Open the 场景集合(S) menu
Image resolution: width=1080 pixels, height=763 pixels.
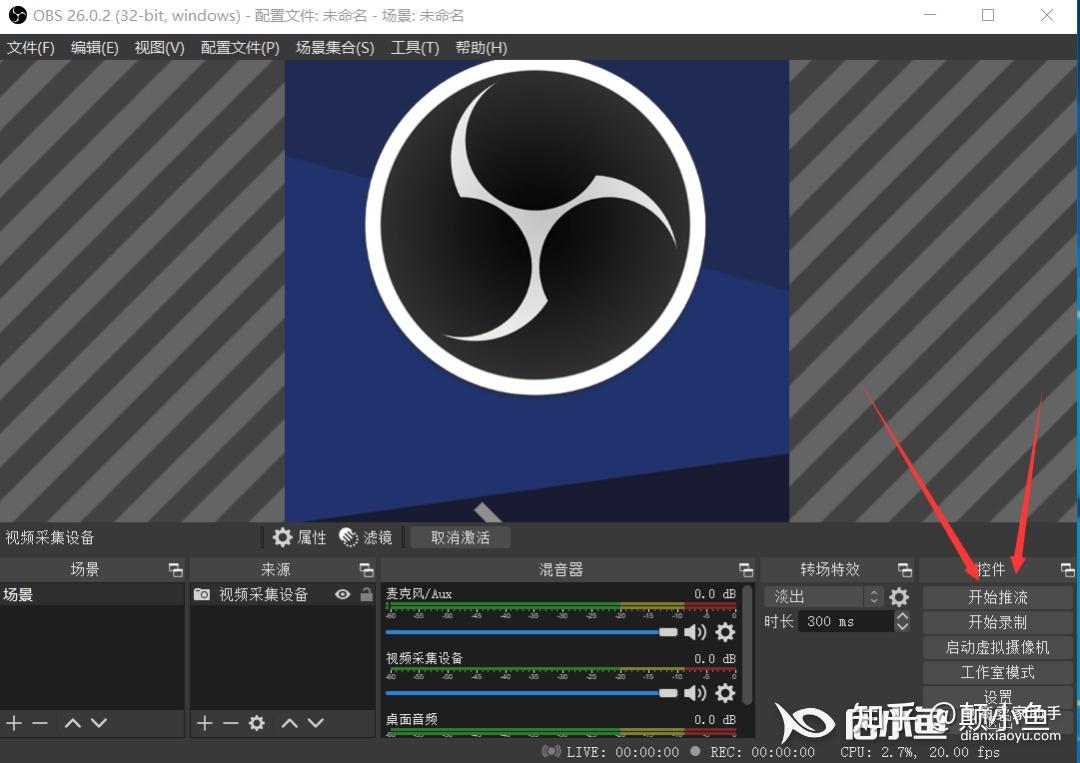(335, 48)
